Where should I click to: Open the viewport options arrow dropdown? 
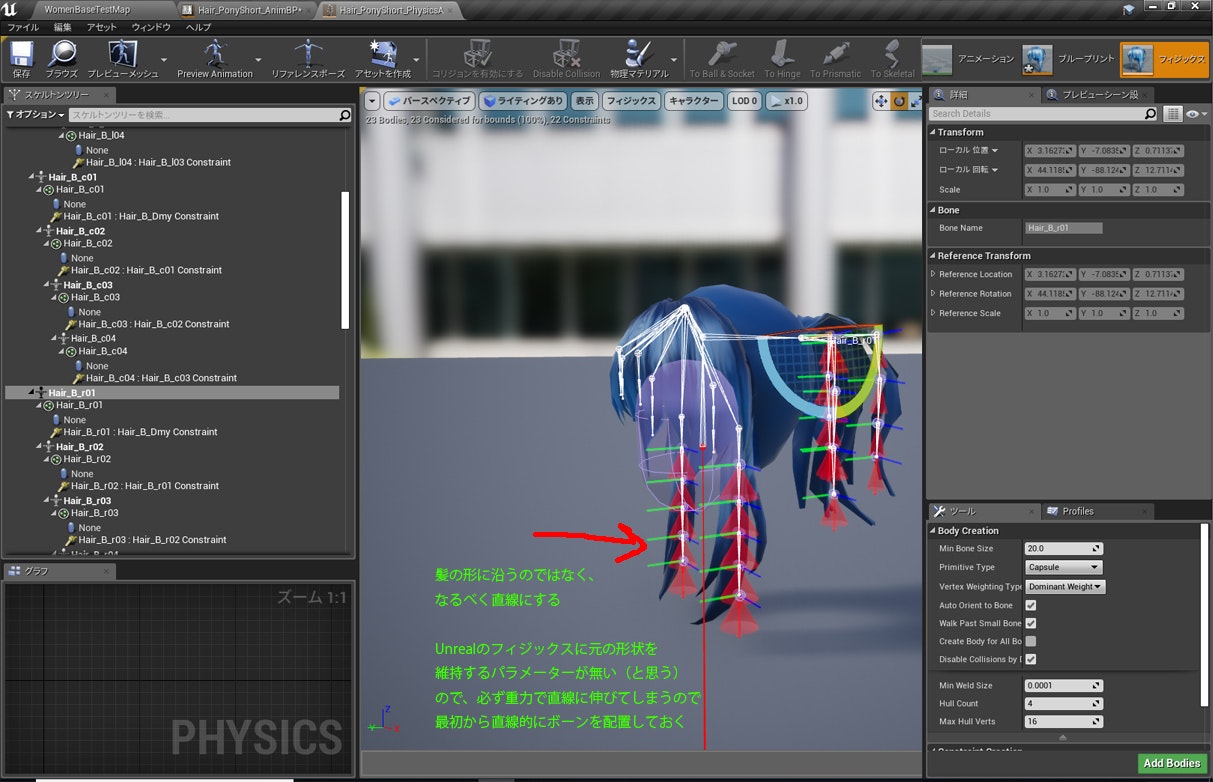coord(372,101)
